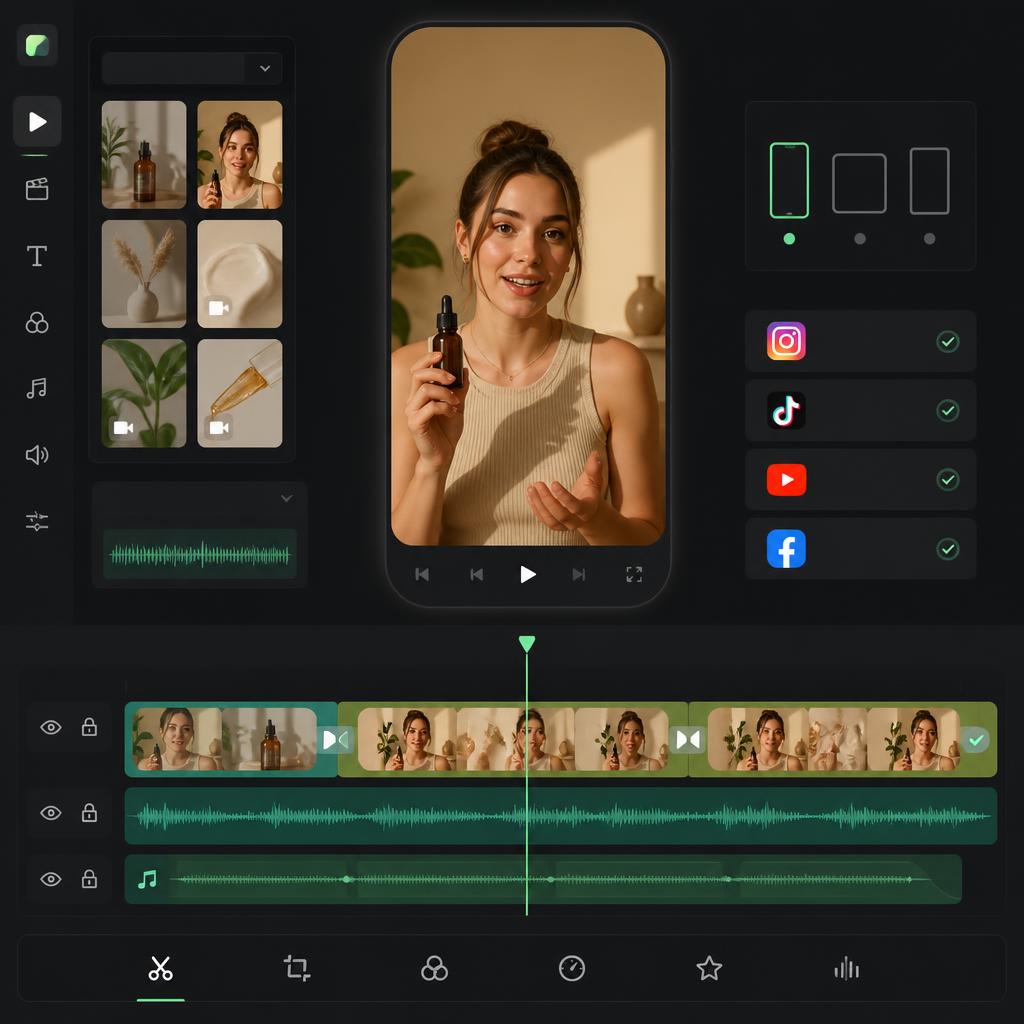The height and width of the screenshot is (1024, 1024).
Task: Play the preview video
Action: tap(528, 574)
